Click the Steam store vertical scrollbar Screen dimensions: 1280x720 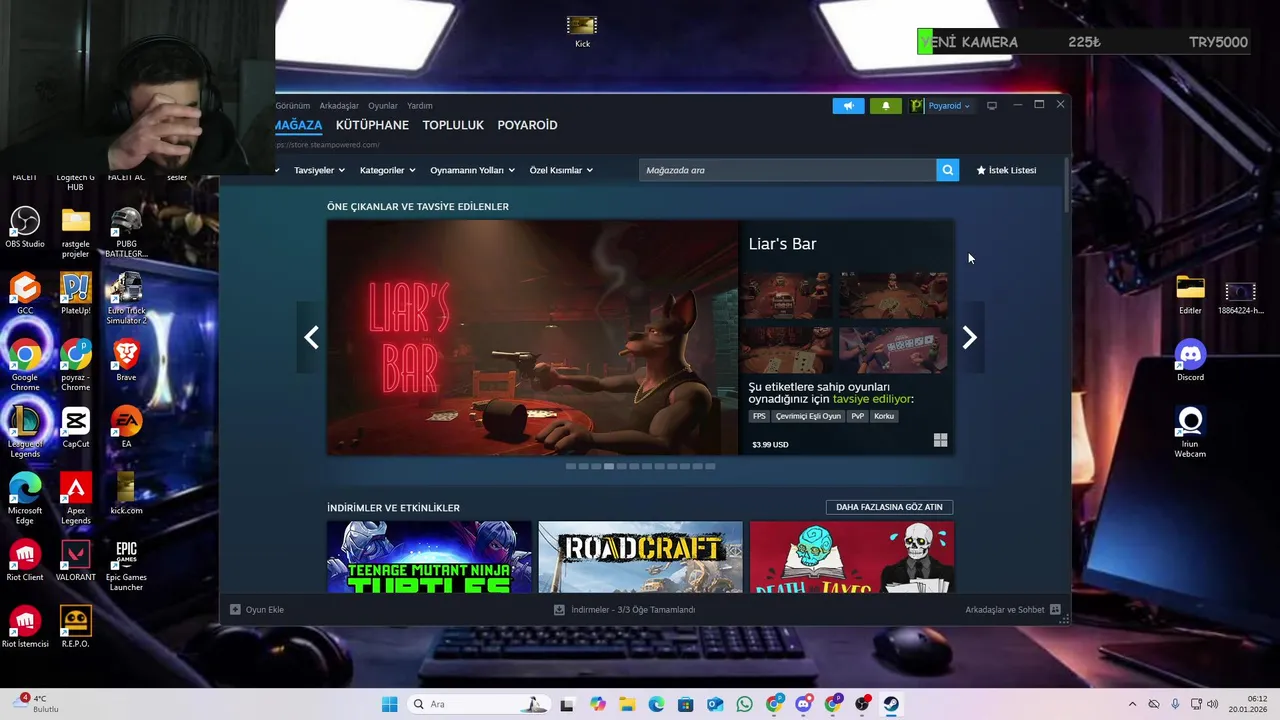point(1066,185)
